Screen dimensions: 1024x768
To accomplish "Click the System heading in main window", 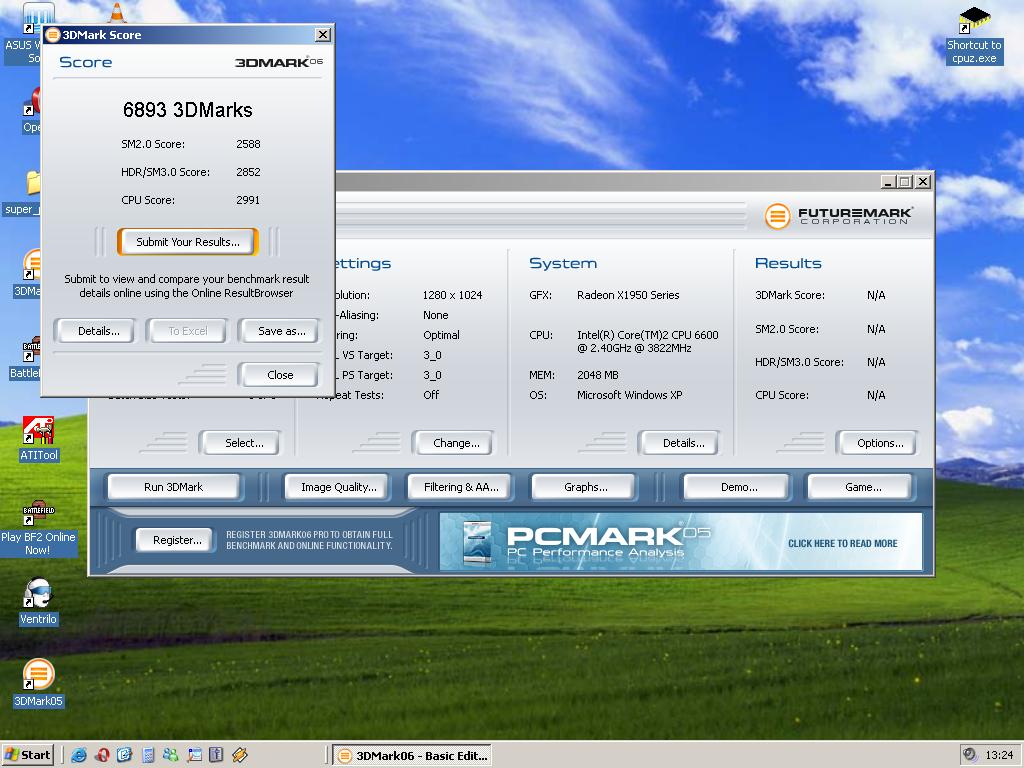I will (x=563, y=263).
